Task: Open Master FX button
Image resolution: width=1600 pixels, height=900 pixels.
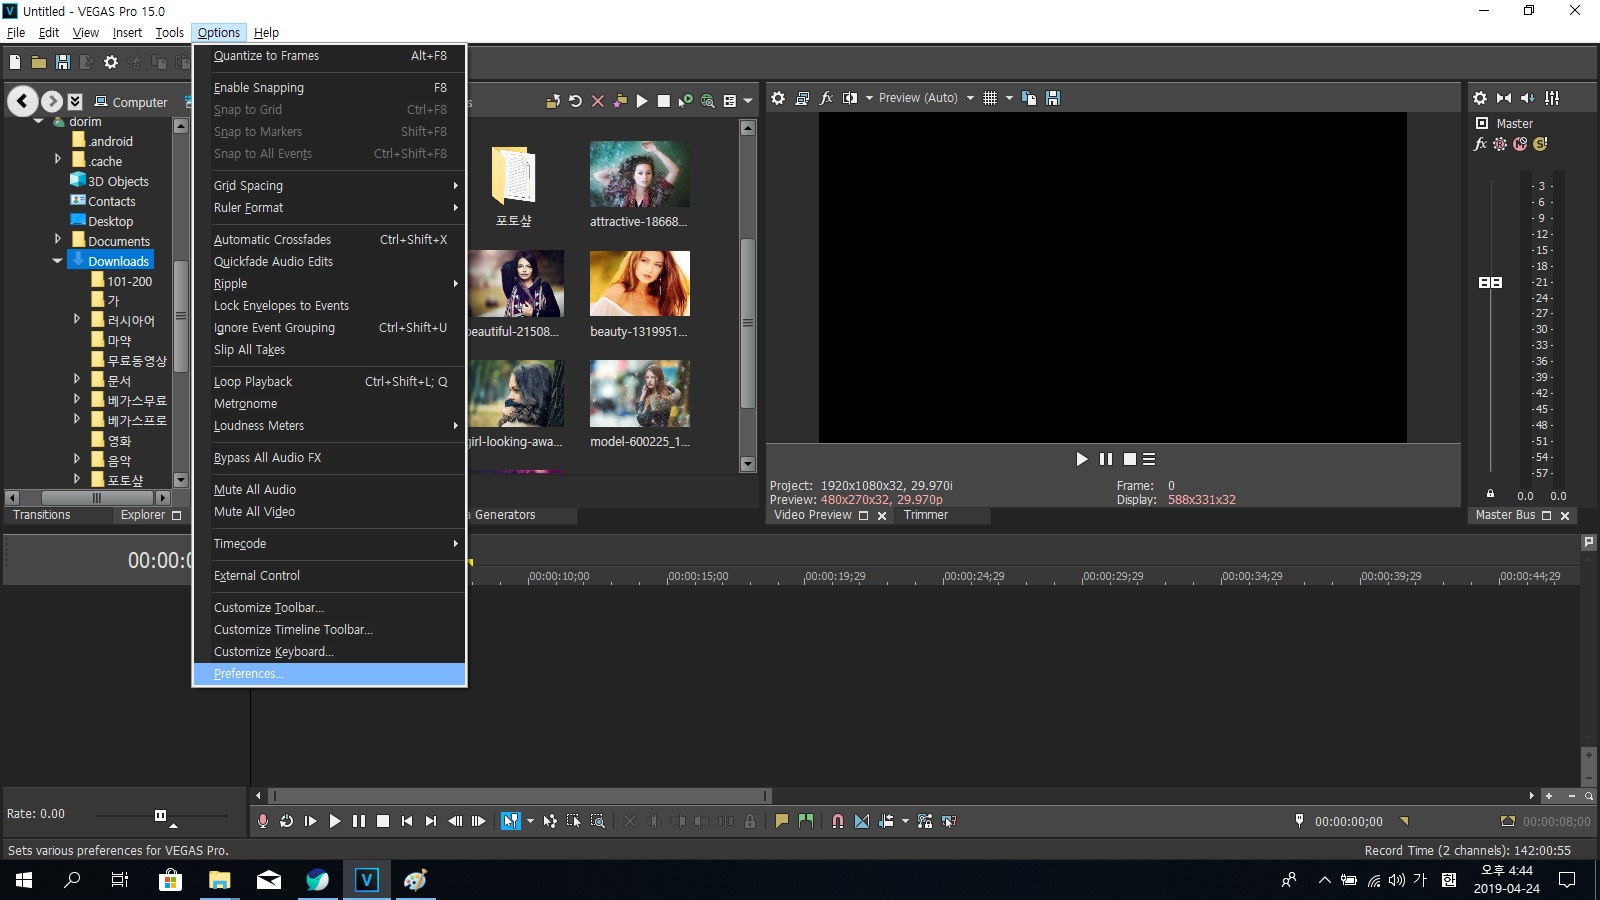Action: coord(1480,144)
